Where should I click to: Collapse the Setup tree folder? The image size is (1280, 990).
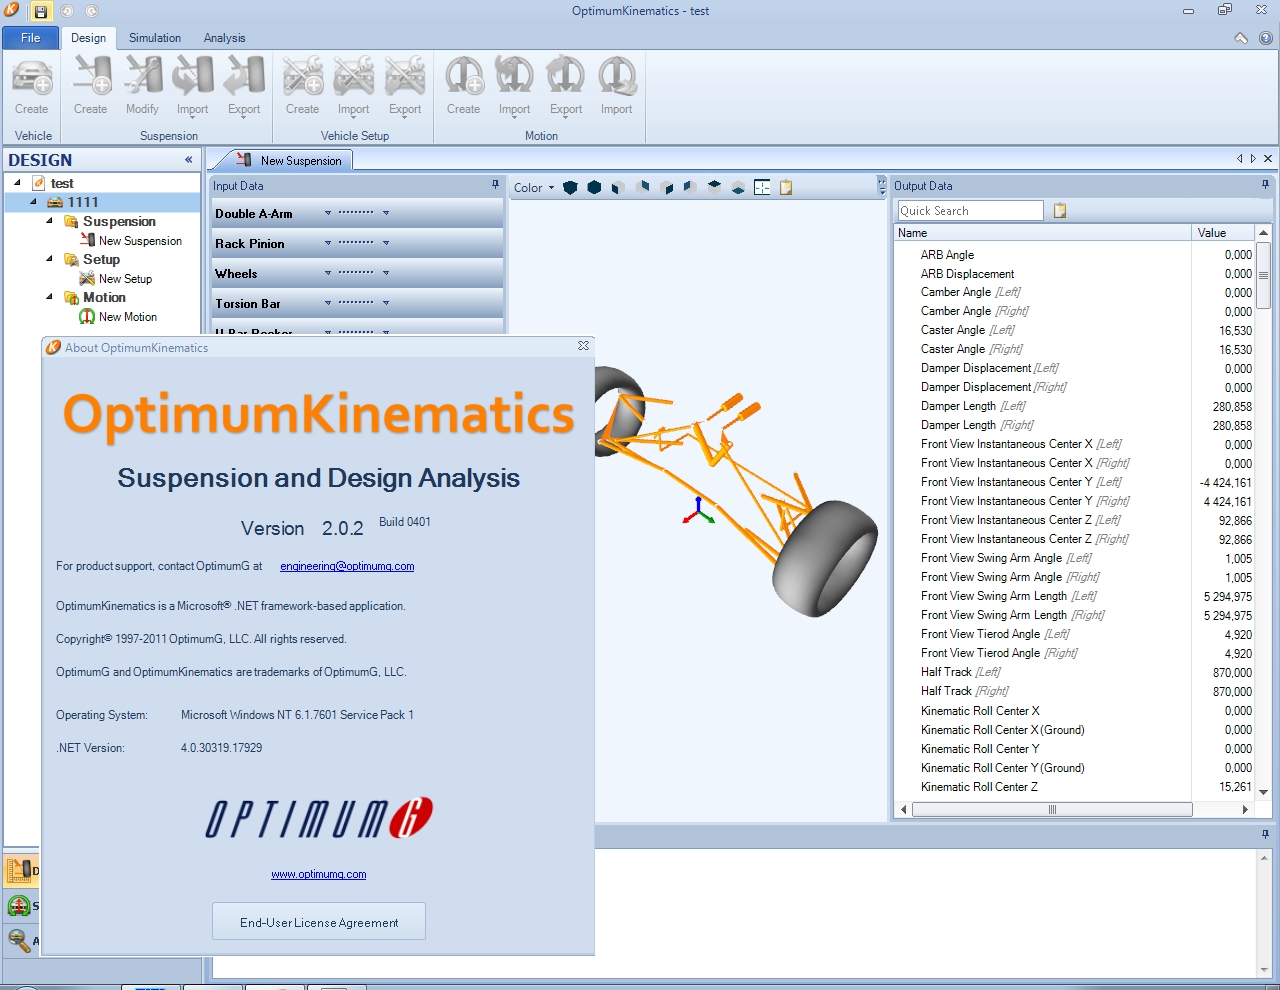pyautogui.click(x=50, y=259)
